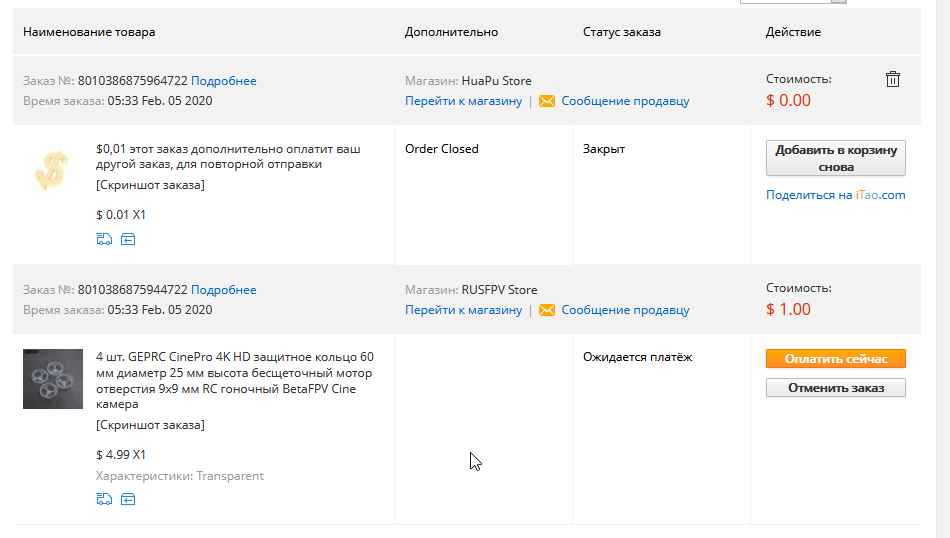Click delivery truck icon under $0.01 order item

click(x=104, y=239)
